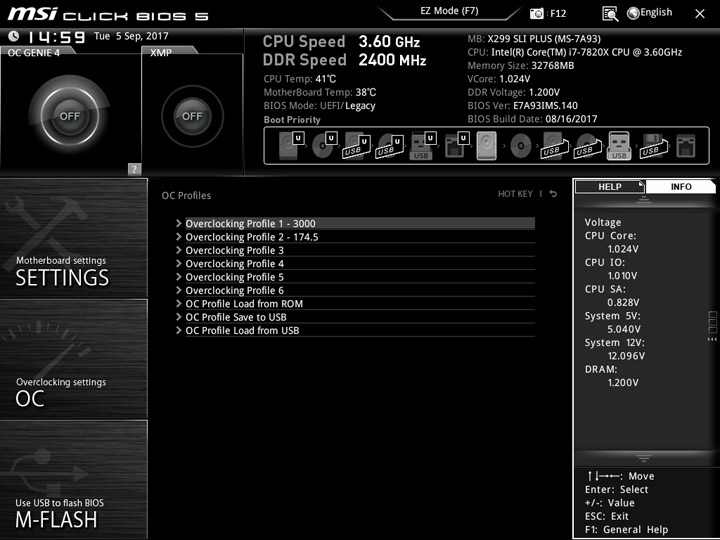The width and height of the screenshot is (720, 540).
Task: Select the UEFI CD/DVD boot device icon
Action: click(324, 146)
